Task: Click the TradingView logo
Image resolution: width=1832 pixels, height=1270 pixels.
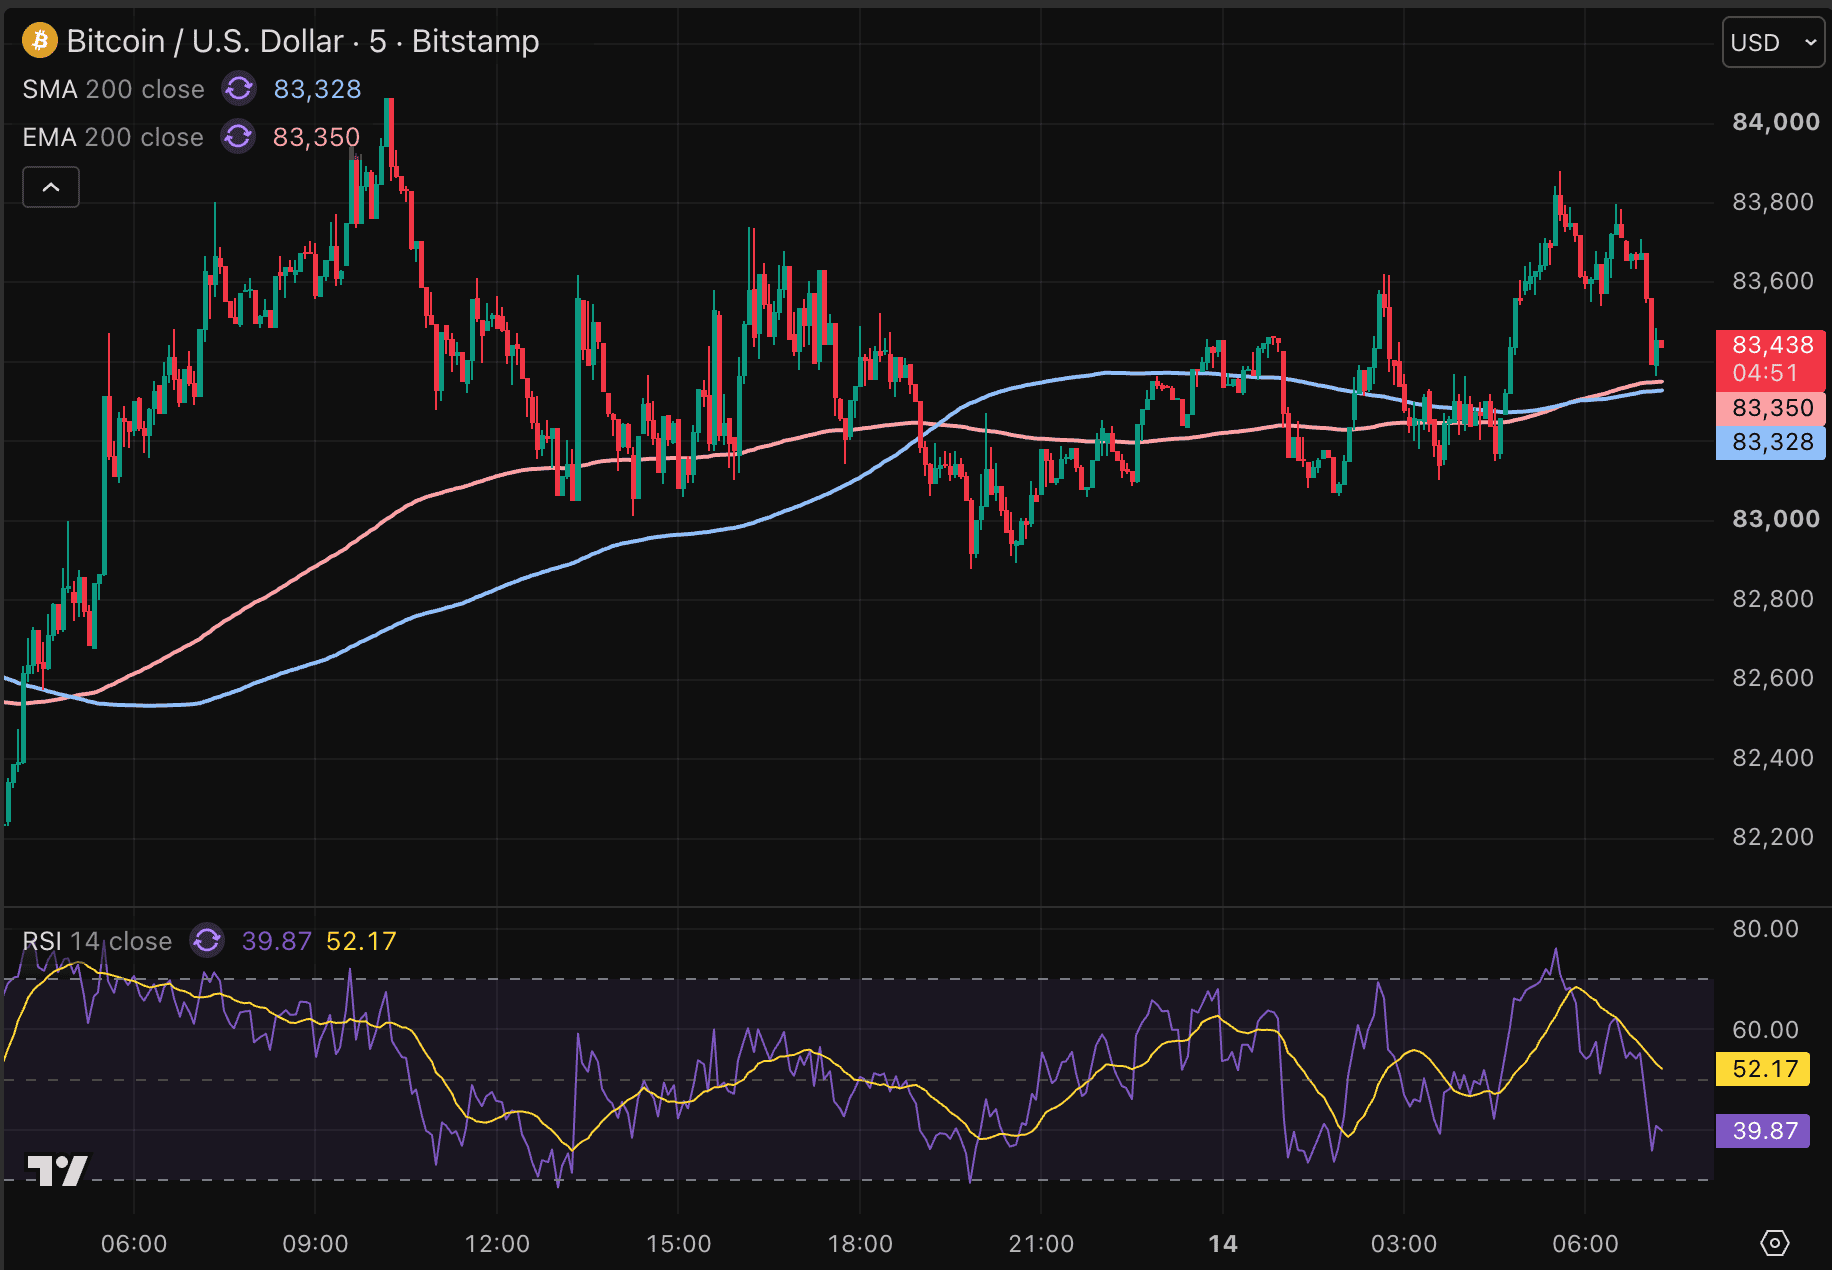Action: point(57,1170)
